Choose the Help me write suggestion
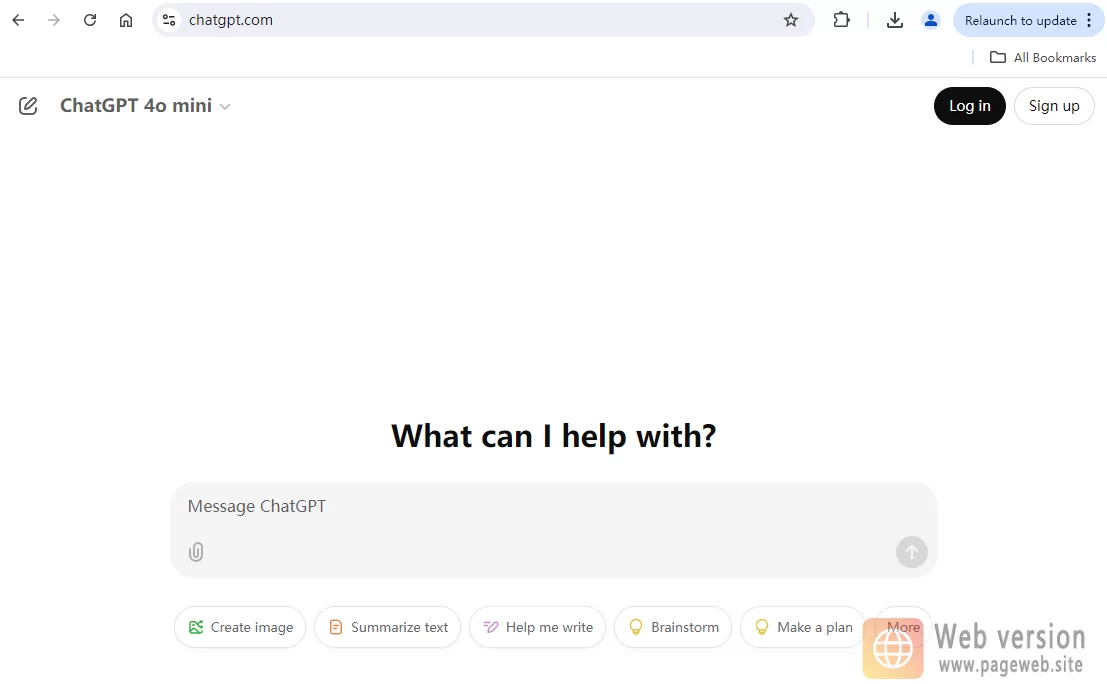The width and height of the screenshot is (1107, 684). pos(538,627)
